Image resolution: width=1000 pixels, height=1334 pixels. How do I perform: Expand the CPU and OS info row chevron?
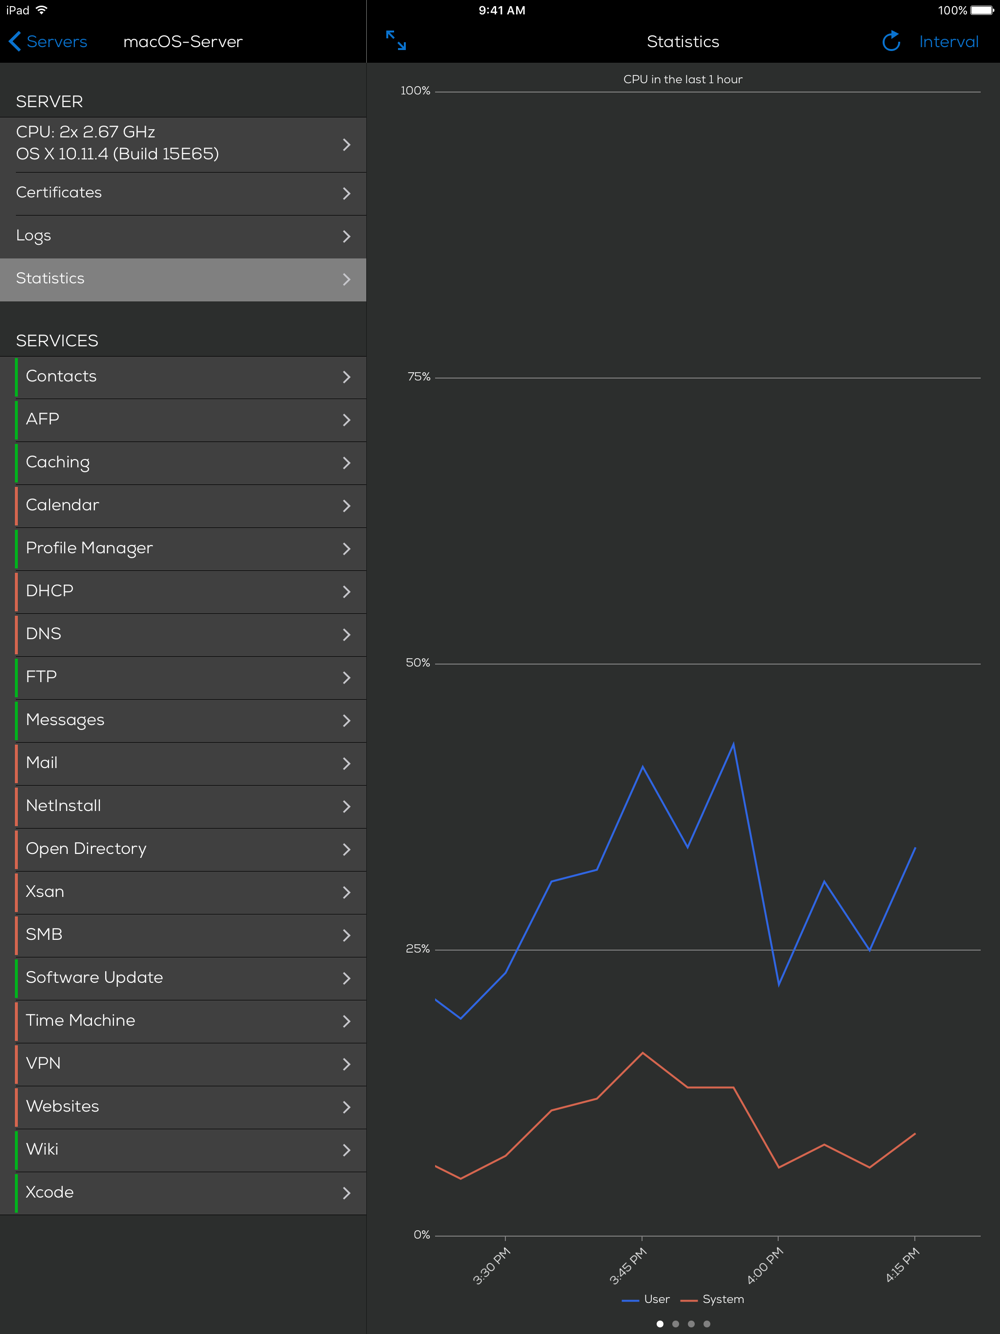click(x=346, y=145)
